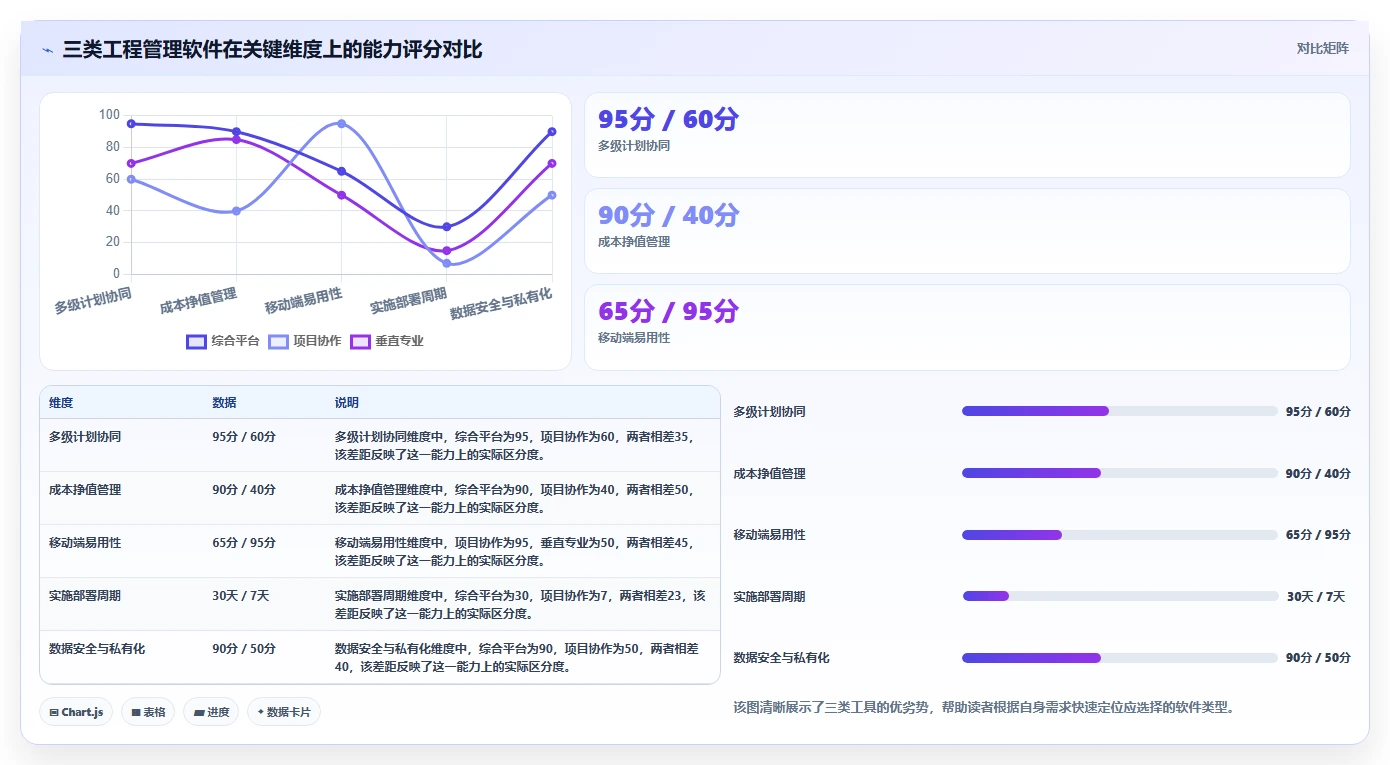Click the y-axis value 100
The height and width of the screenshot is (765, 1390).
pyautogui.click(x=109, y=114)
